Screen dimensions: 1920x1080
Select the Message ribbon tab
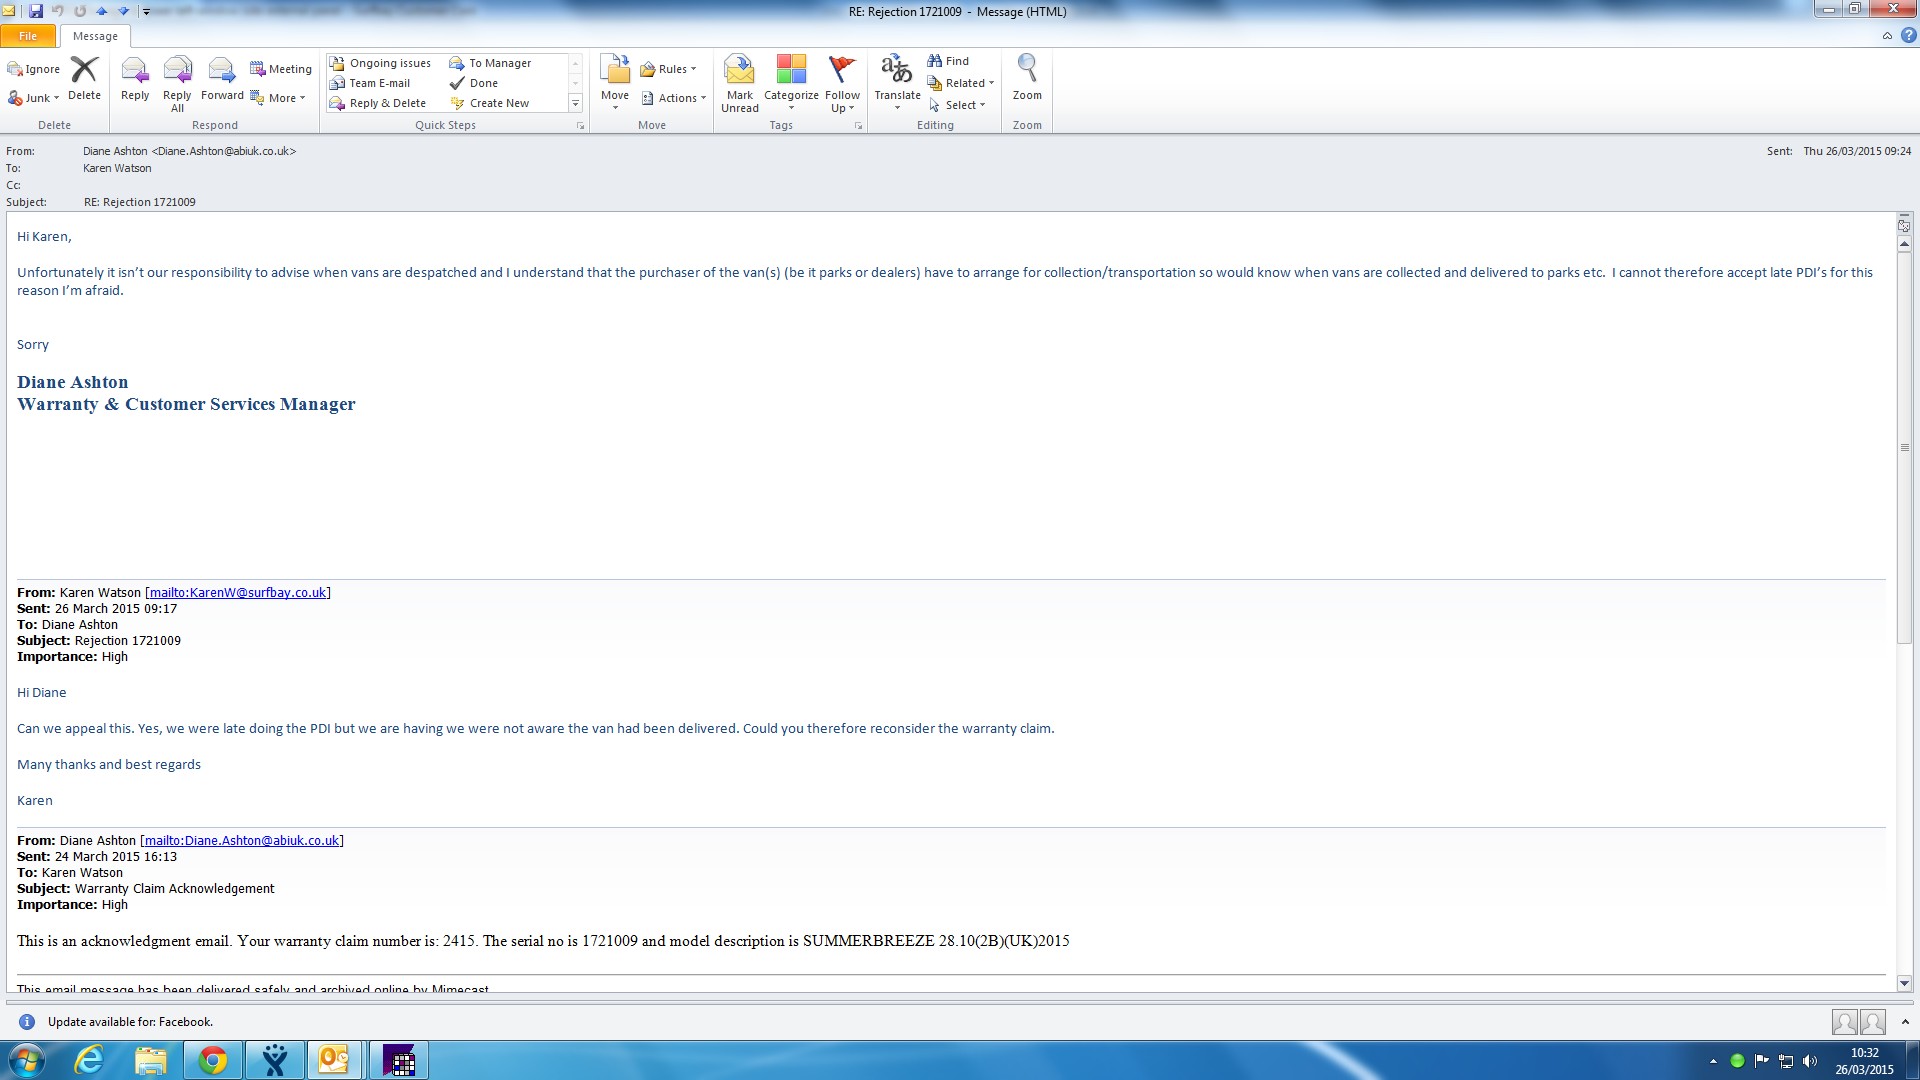95,36
